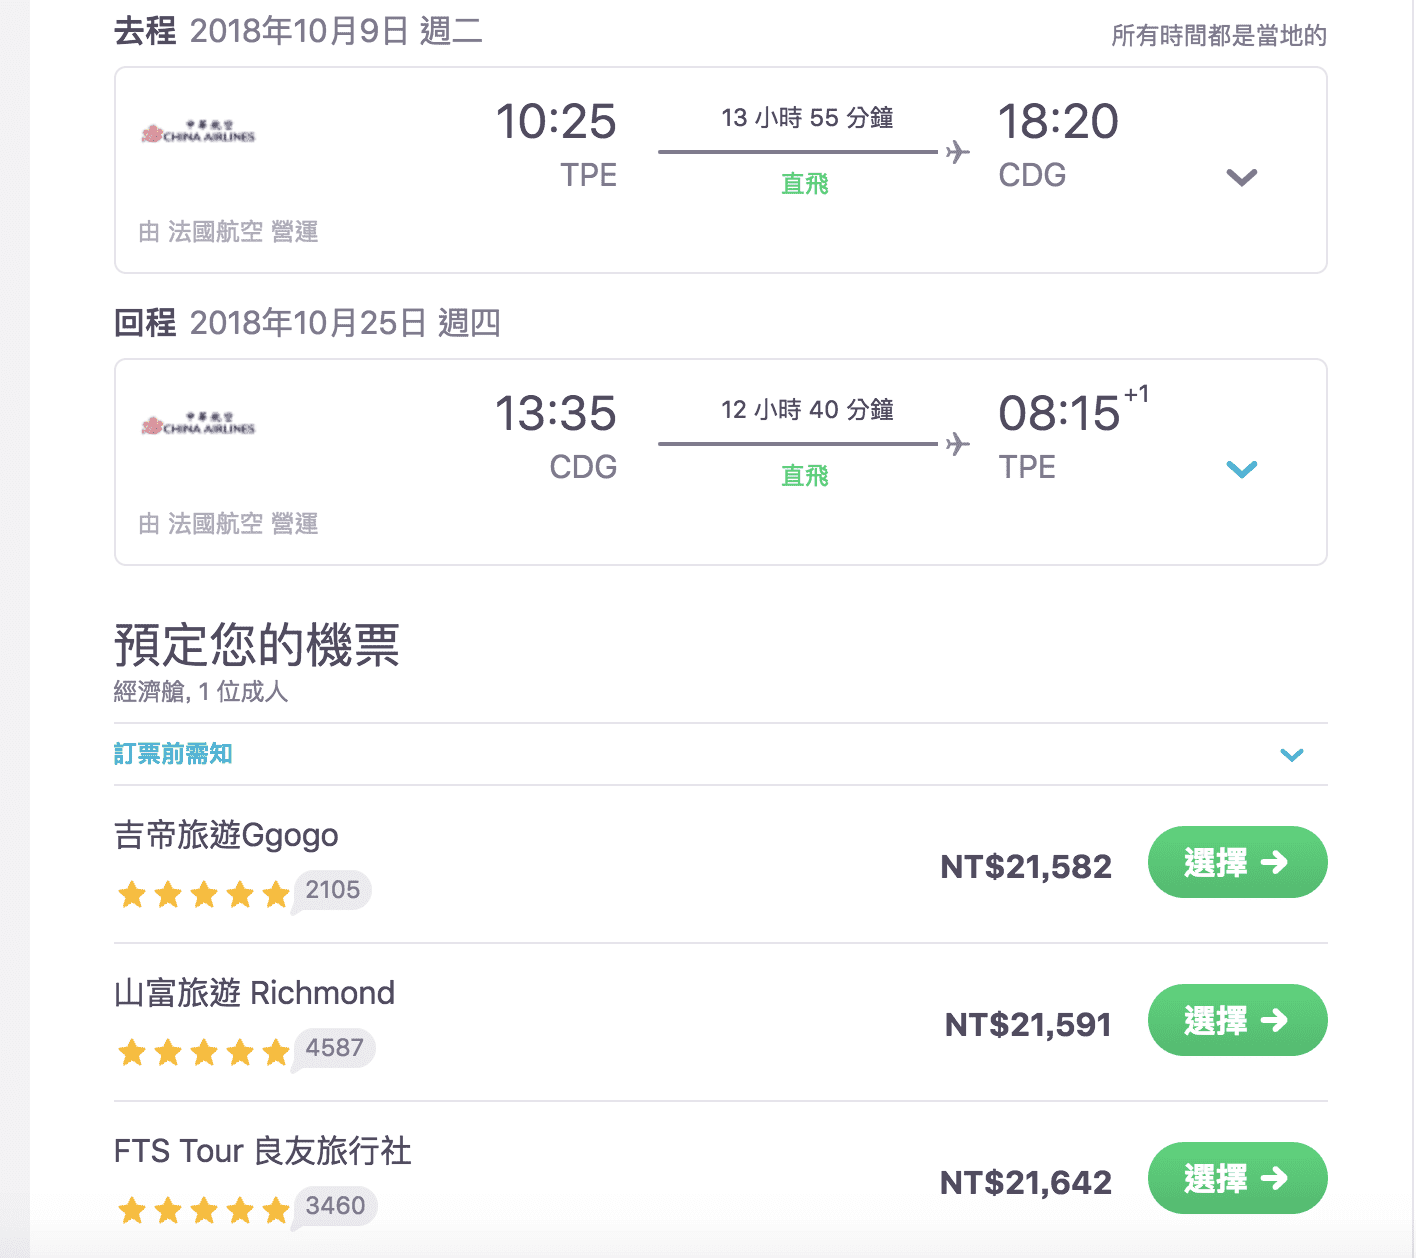
Task: Click the 直飛 label on the return flight
Action: [x=805, y=475]
